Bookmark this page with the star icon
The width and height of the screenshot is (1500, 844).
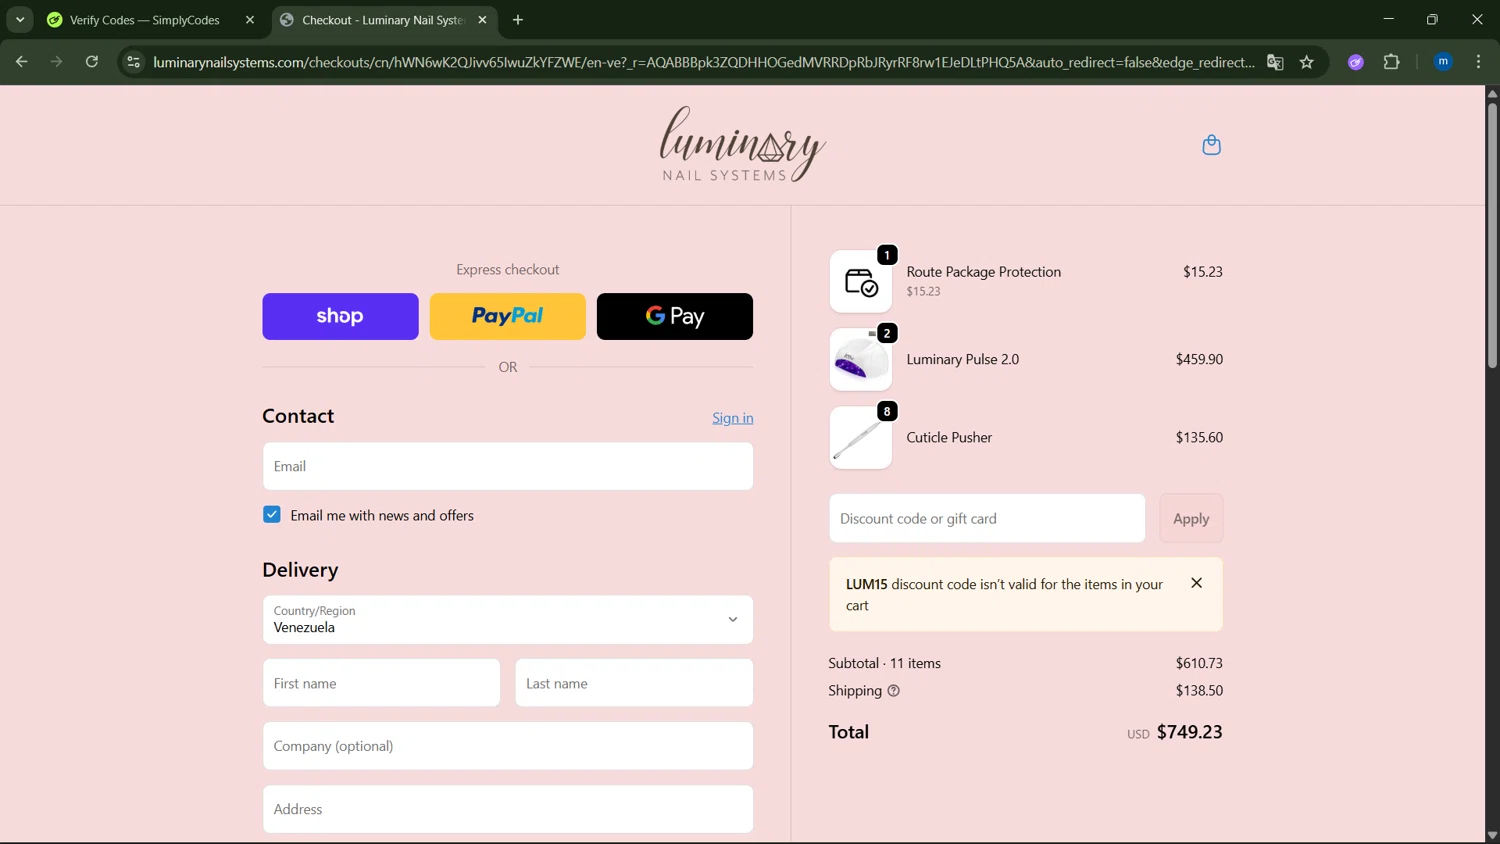point(1307,62)
